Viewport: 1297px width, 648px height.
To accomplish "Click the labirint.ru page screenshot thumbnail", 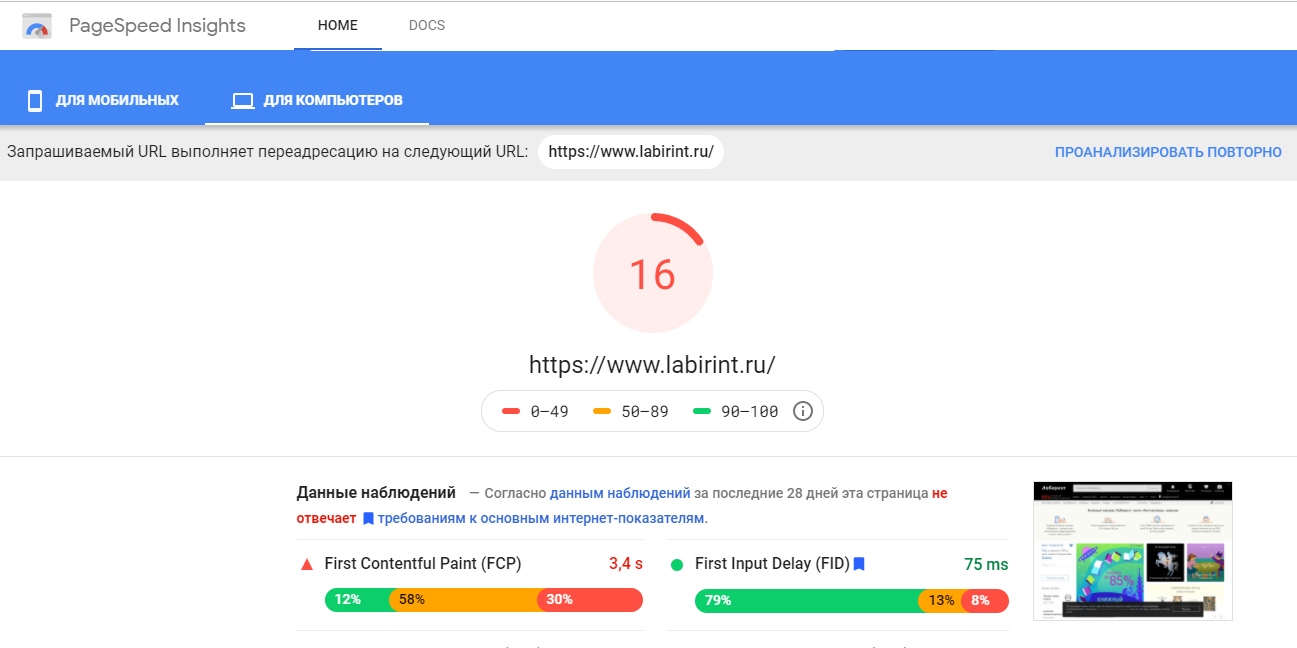I will click(x=1132, y=551).
